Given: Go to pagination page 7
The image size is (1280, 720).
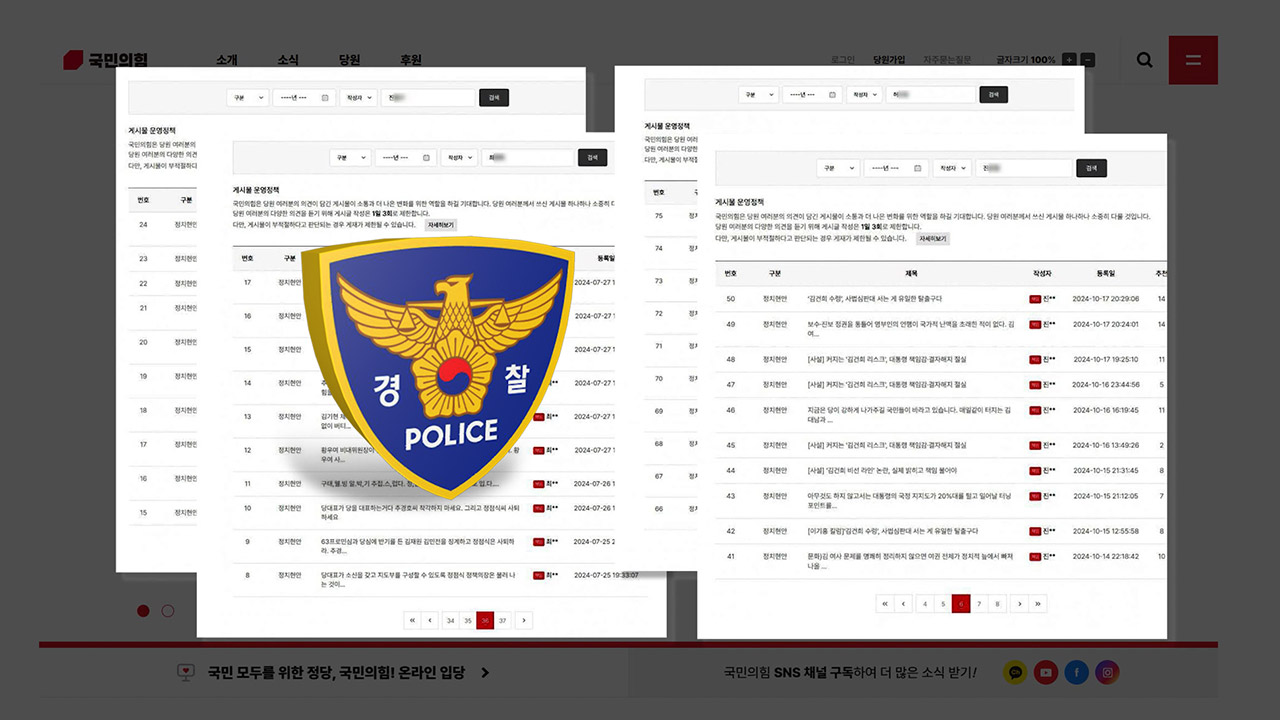Looking at the screenshot, I should [x=979, y=603].
